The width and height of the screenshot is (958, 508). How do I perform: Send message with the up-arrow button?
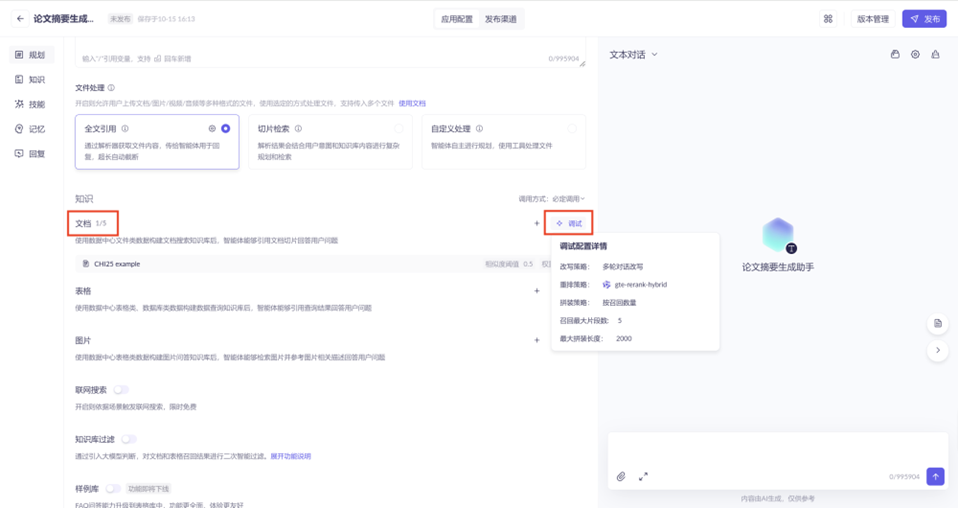coord(935,477)
